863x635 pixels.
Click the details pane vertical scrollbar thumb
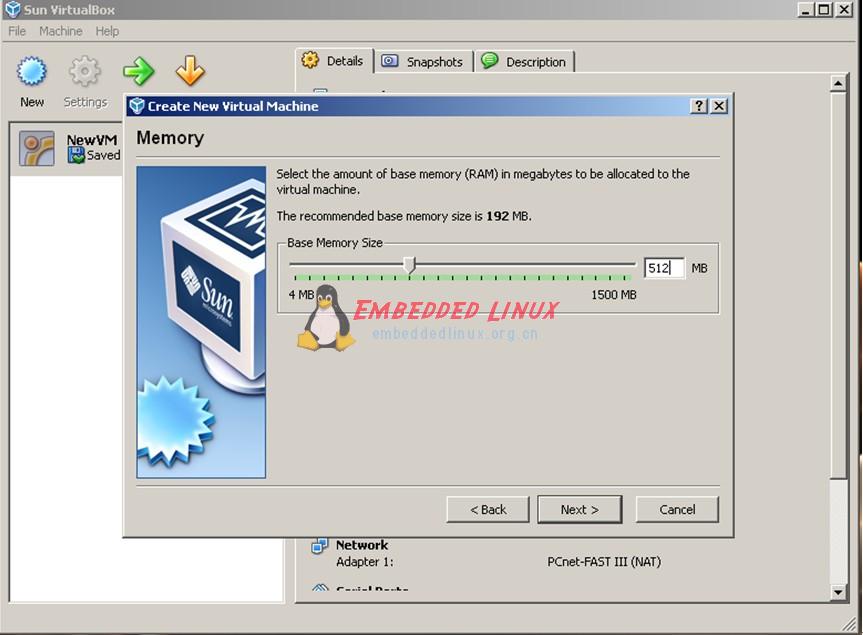838,286
